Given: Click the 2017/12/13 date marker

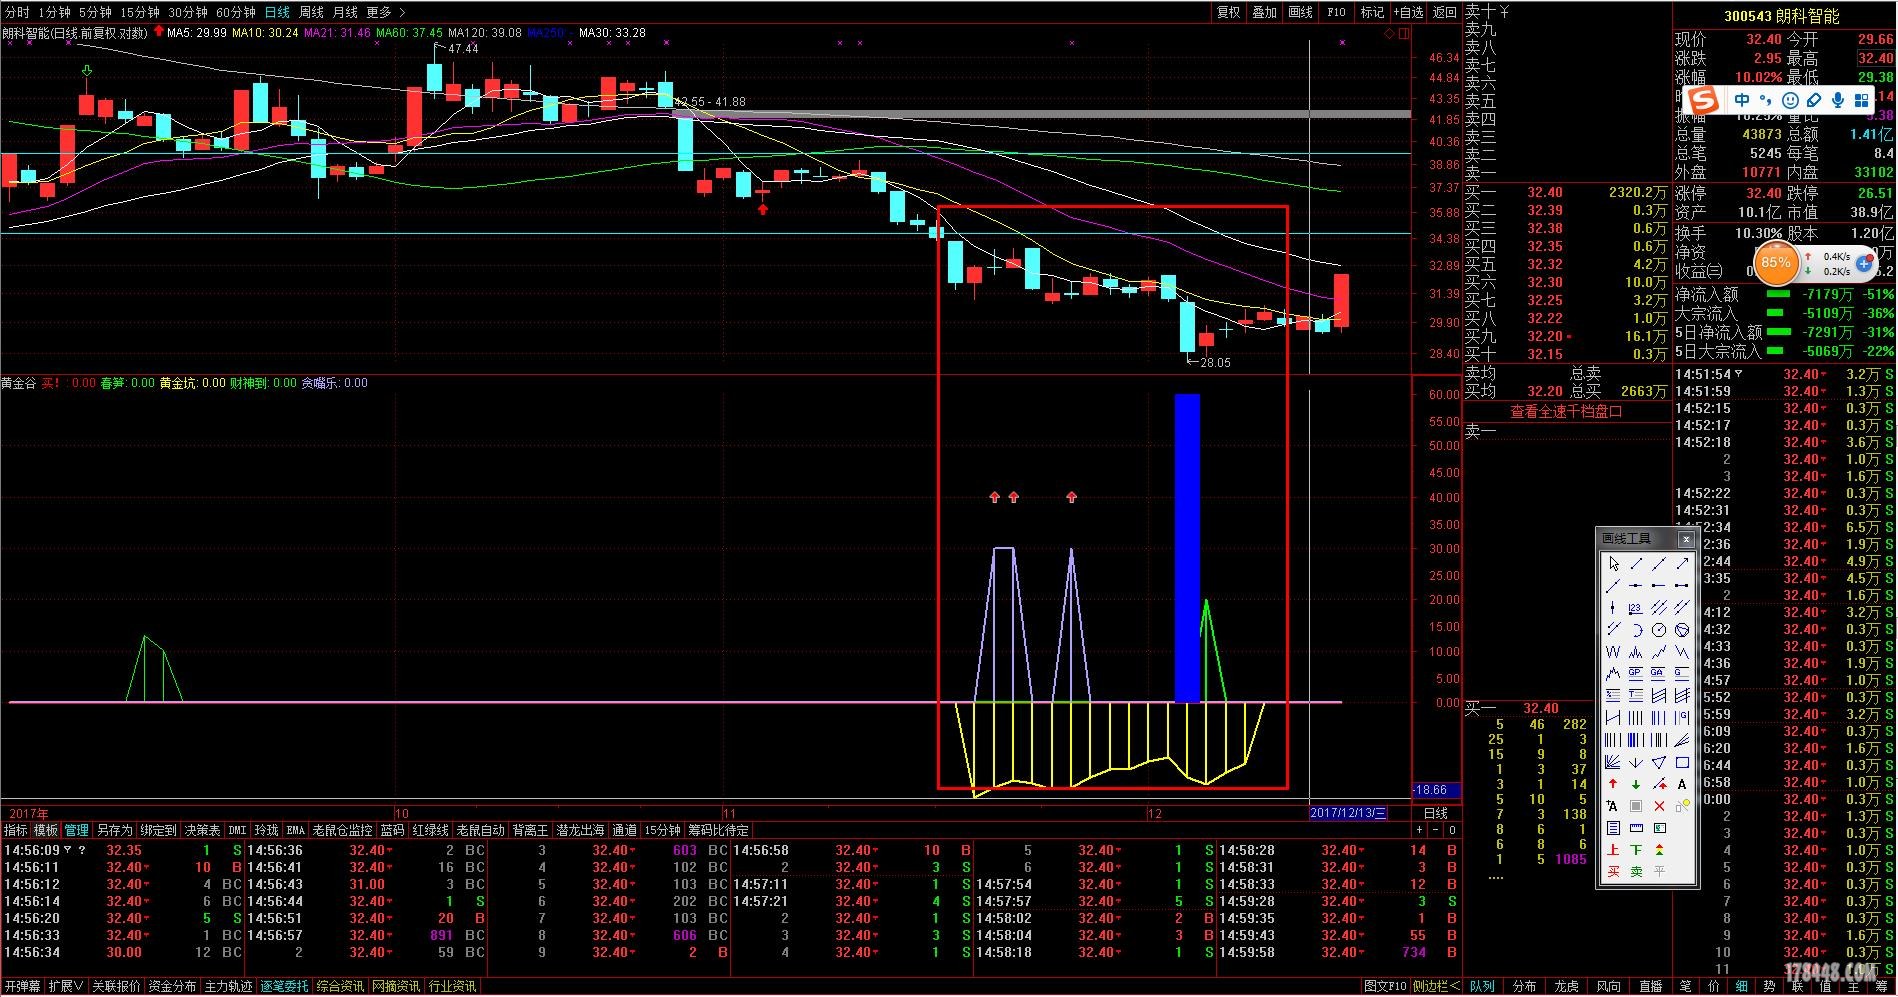Looking at the screenshot, I should [x=1348, y=813].
